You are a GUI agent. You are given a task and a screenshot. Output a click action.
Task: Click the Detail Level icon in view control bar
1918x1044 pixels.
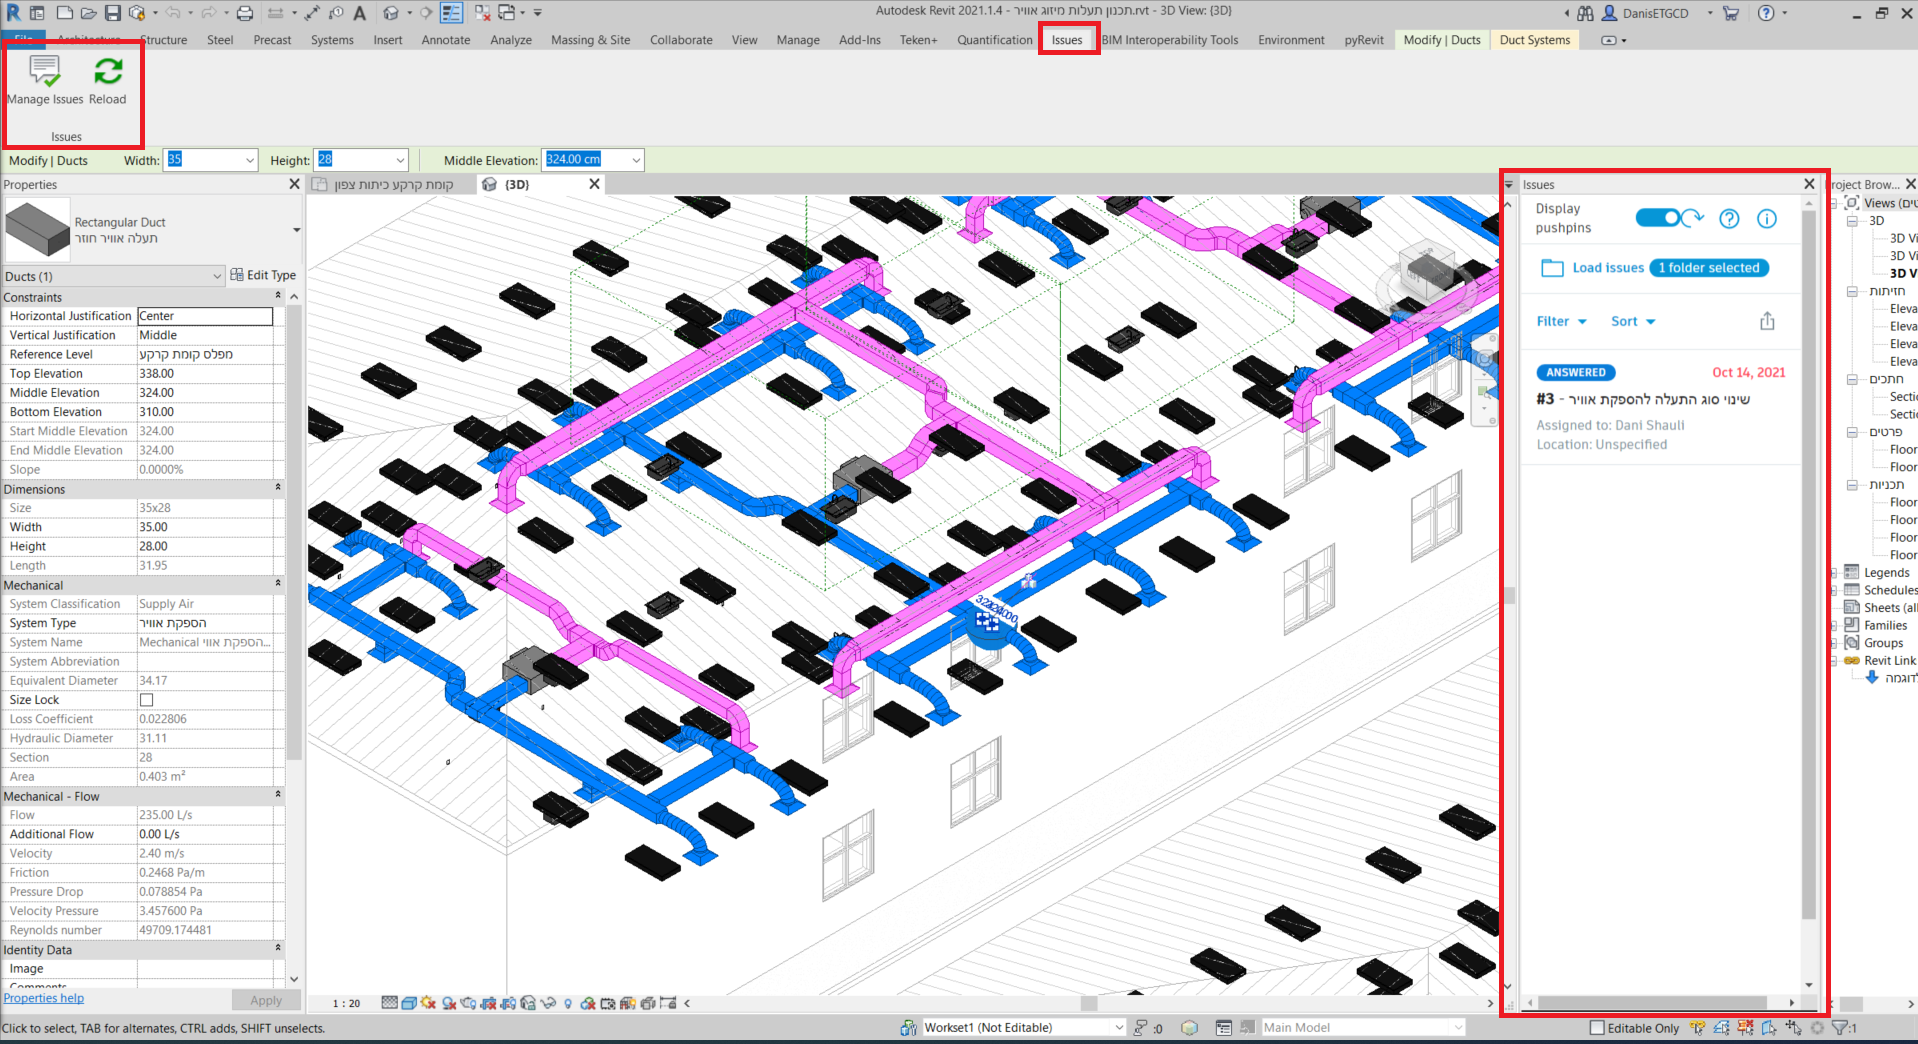[x=389, y=1003]
